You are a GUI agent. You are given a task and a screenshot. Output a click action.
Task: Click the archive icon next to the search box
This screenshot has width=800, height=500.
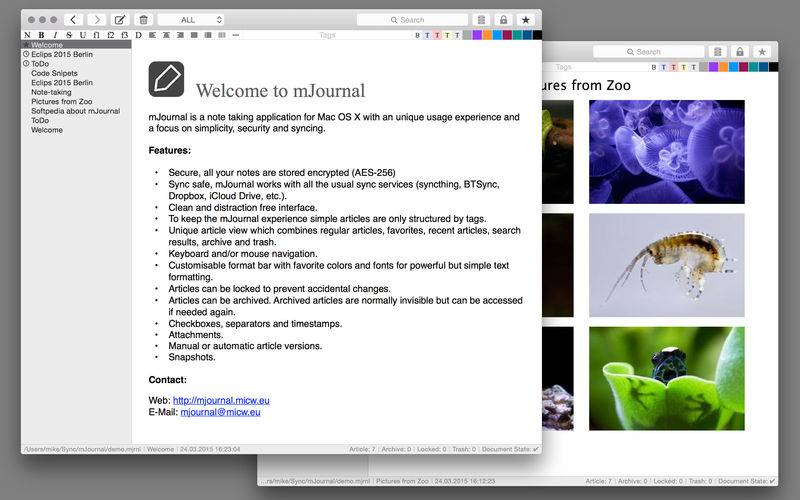click(x=481, y=20)
